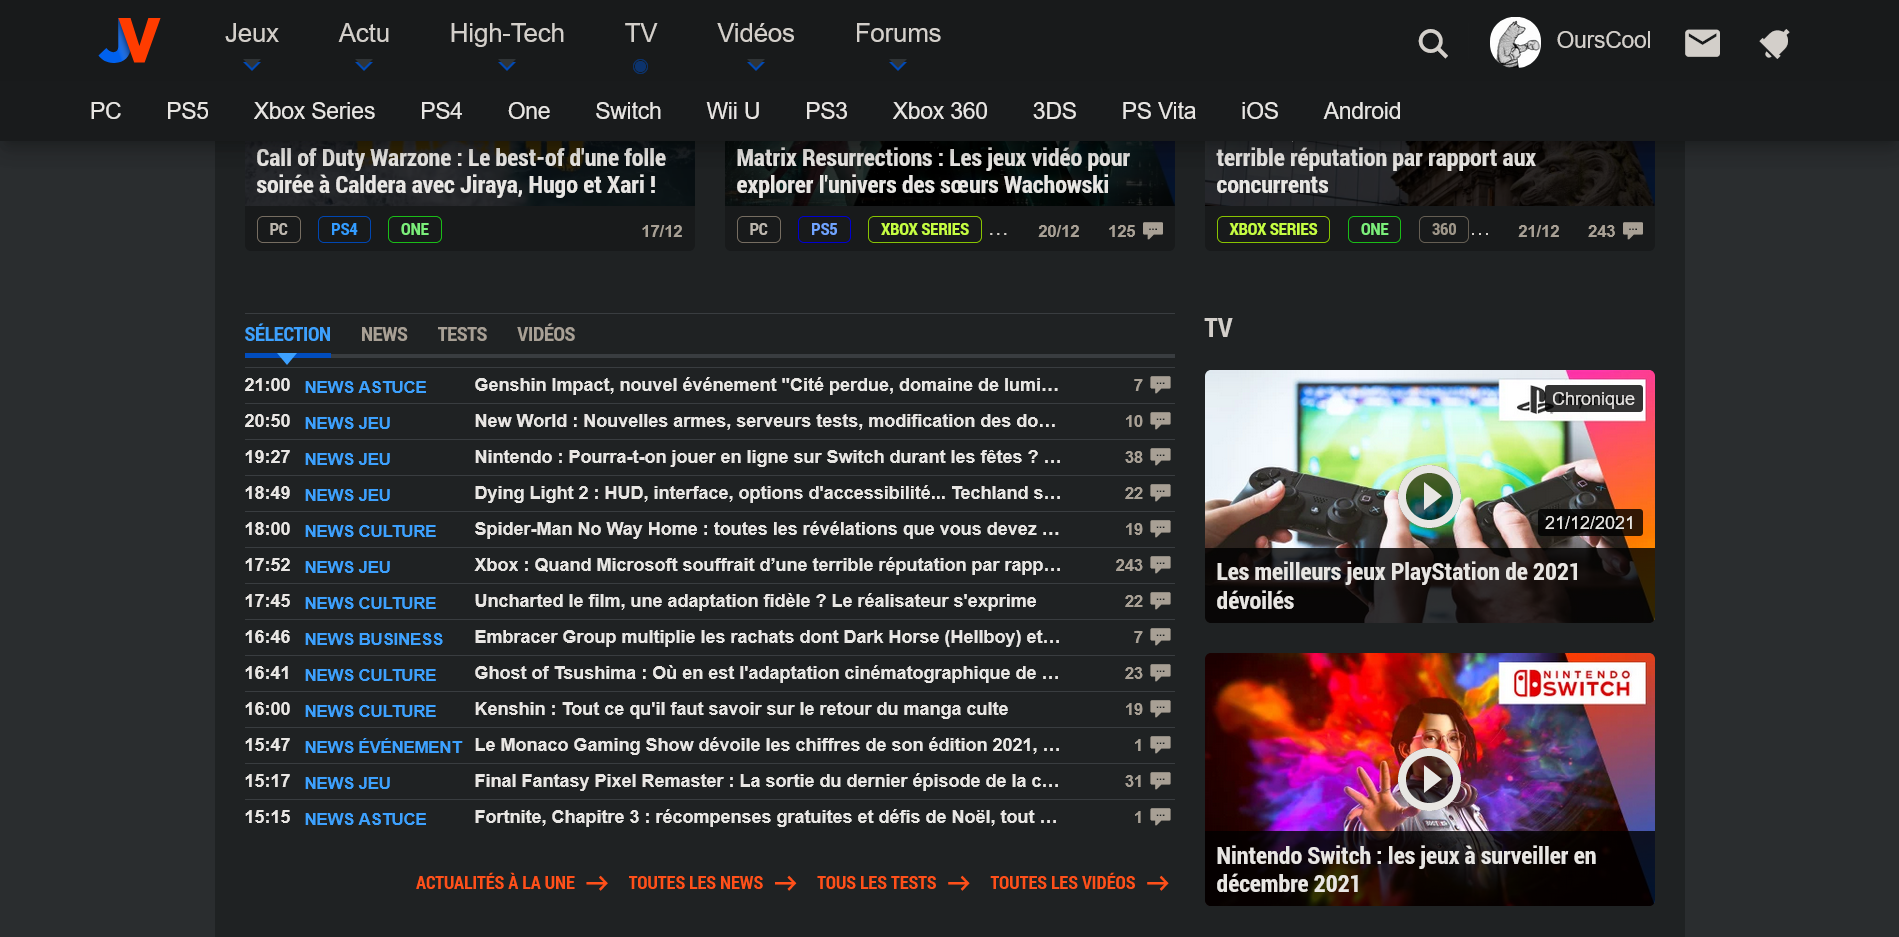
Task: Open comments icon of Genshin Impact news
Action: [x=1160, y=385]
